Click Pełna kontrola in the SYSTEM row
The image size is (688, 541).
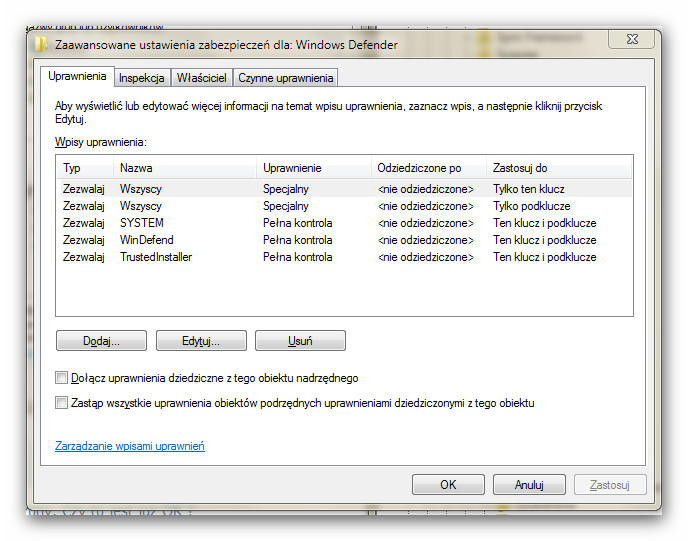click(x=297, y=223)
